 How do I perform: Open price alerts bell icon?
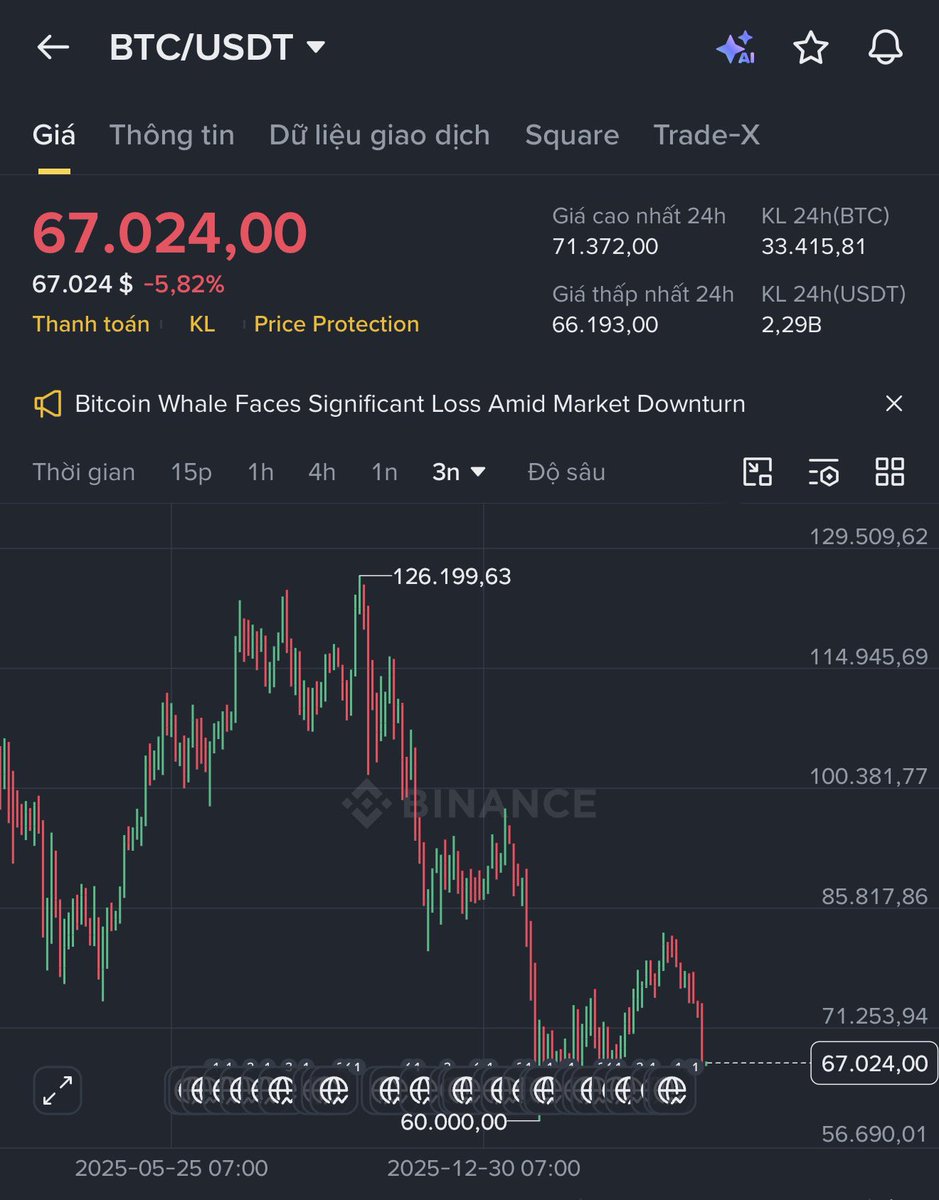[x=885, y=47]
